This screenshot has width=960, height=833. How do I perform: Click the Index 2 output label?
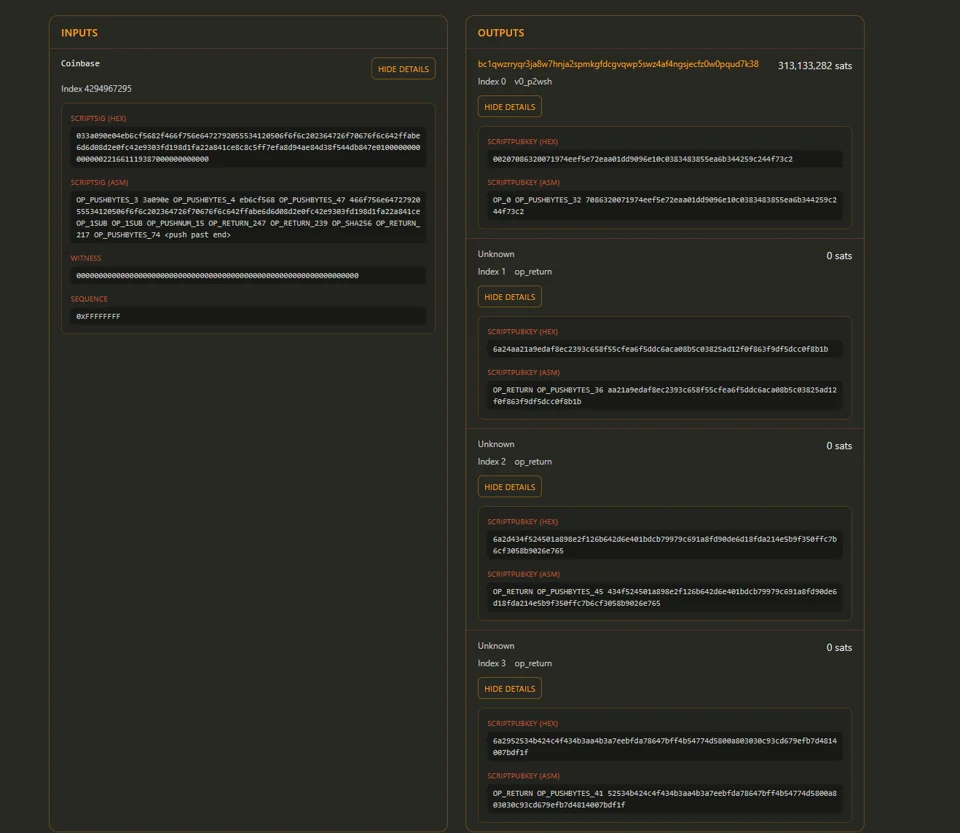(492, 461)
